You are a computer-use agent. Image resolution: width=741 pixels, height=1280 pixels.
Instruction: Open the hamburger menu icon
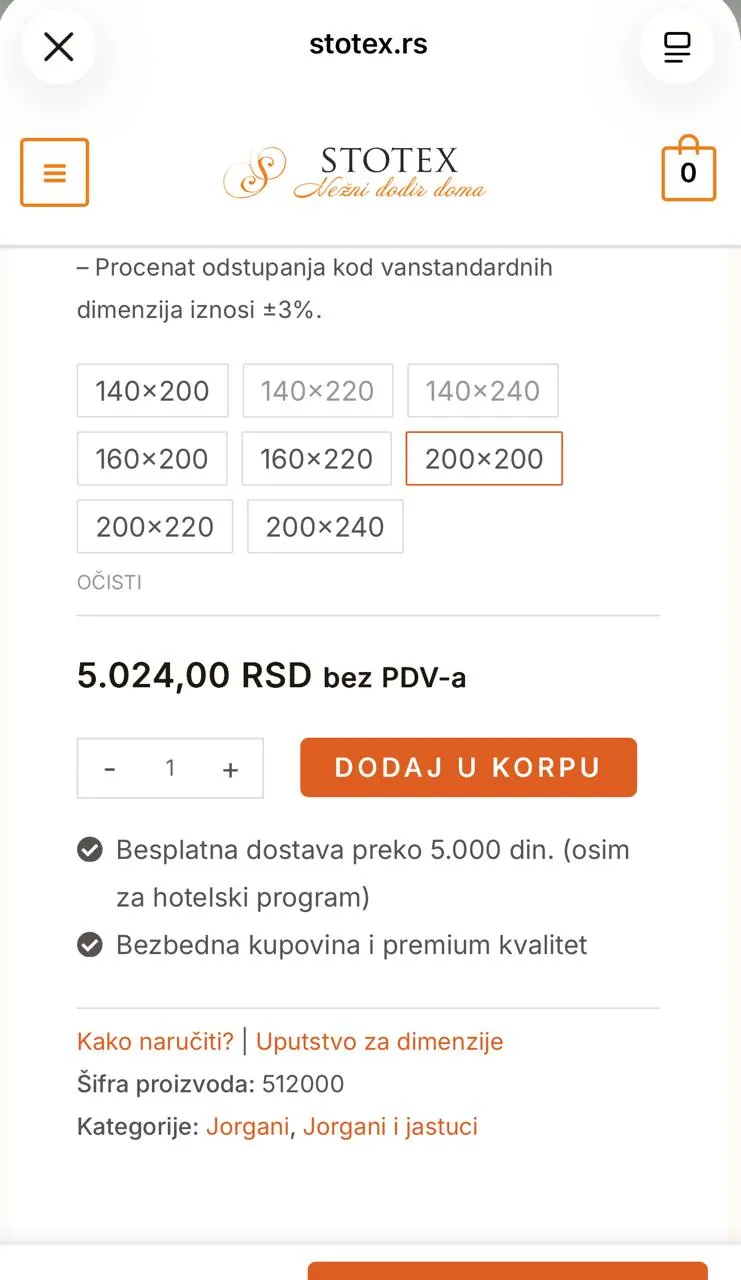coord(55,172)
